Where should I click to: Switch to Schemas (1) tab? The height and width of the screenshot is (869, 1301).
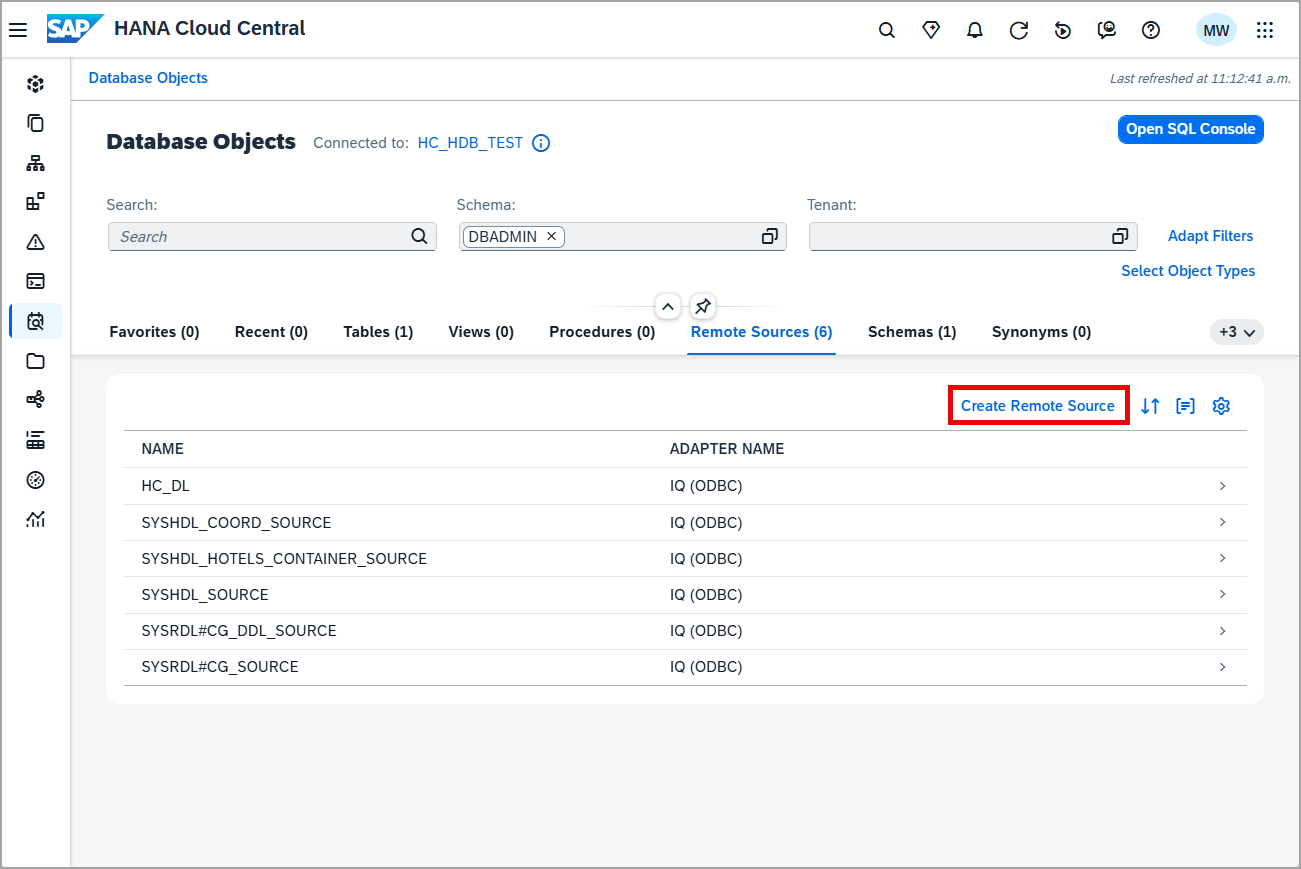point(912,332)
